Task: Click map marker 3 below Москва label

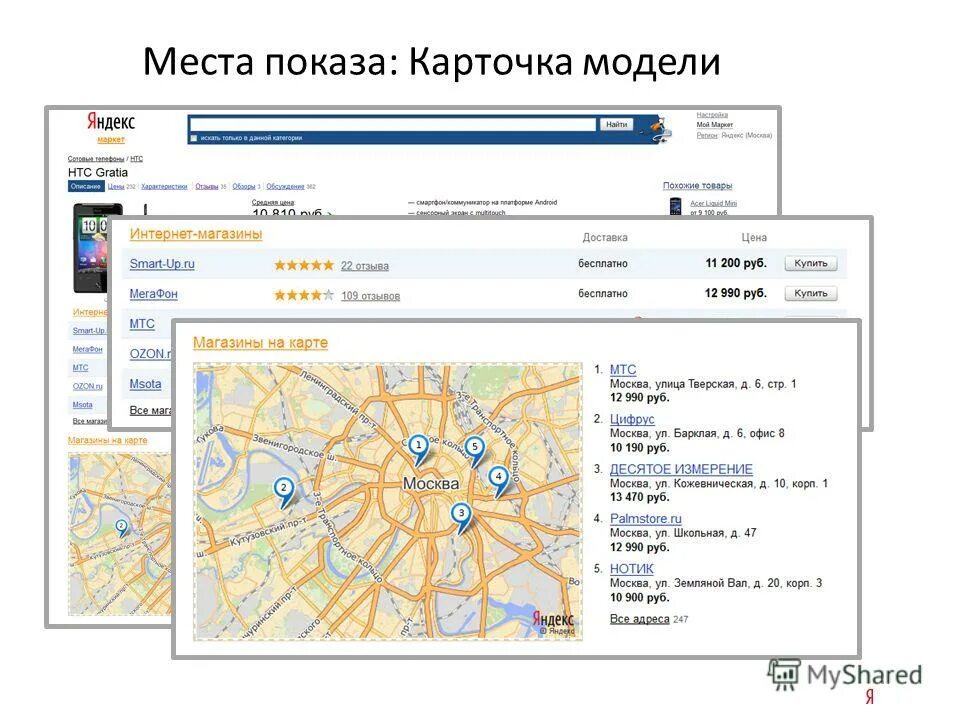Action: pos(462,513)
